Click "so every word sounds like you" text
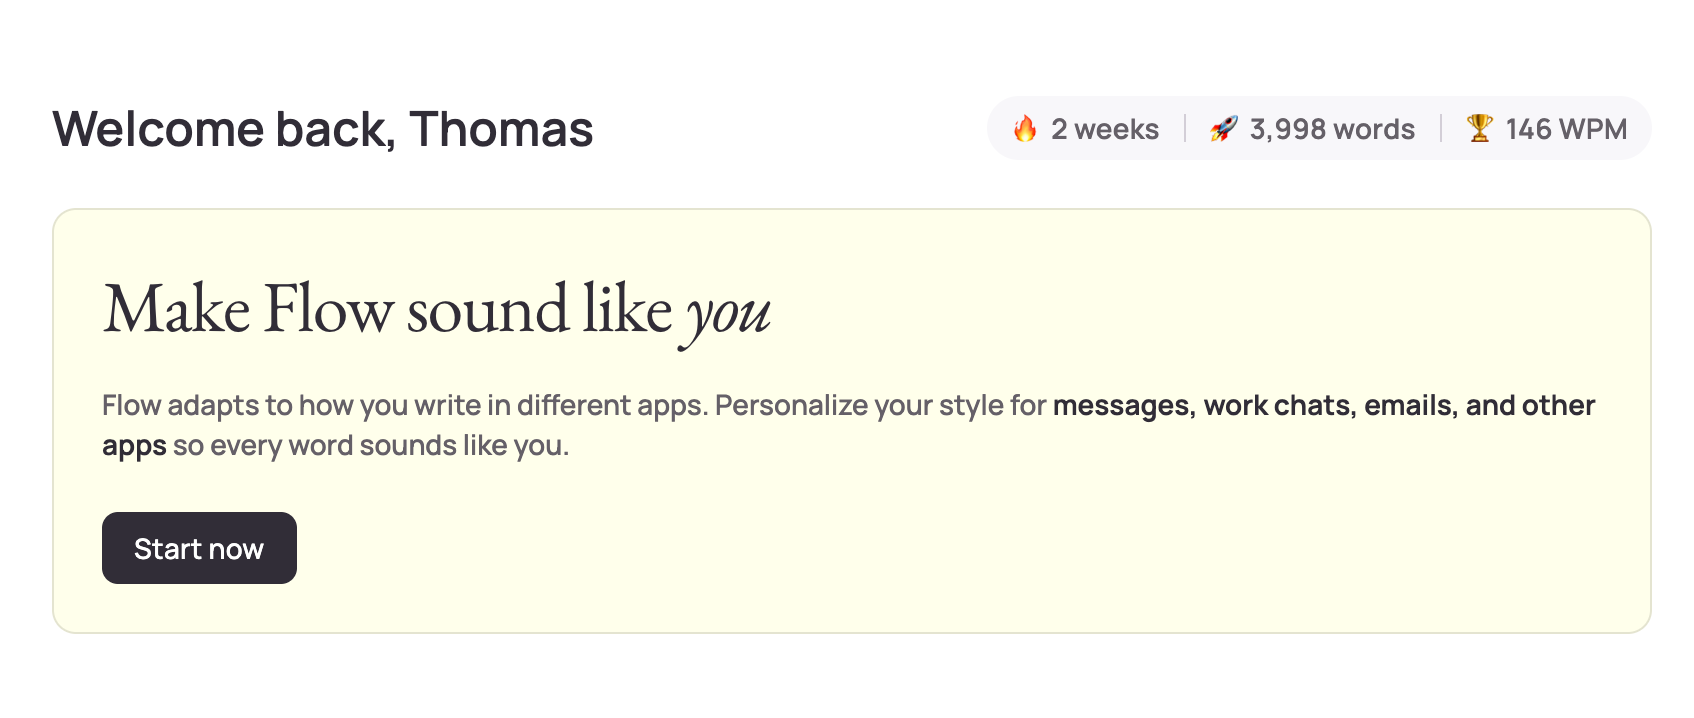The width and height of the screenshot is (1694, 718). pos(371,445)
